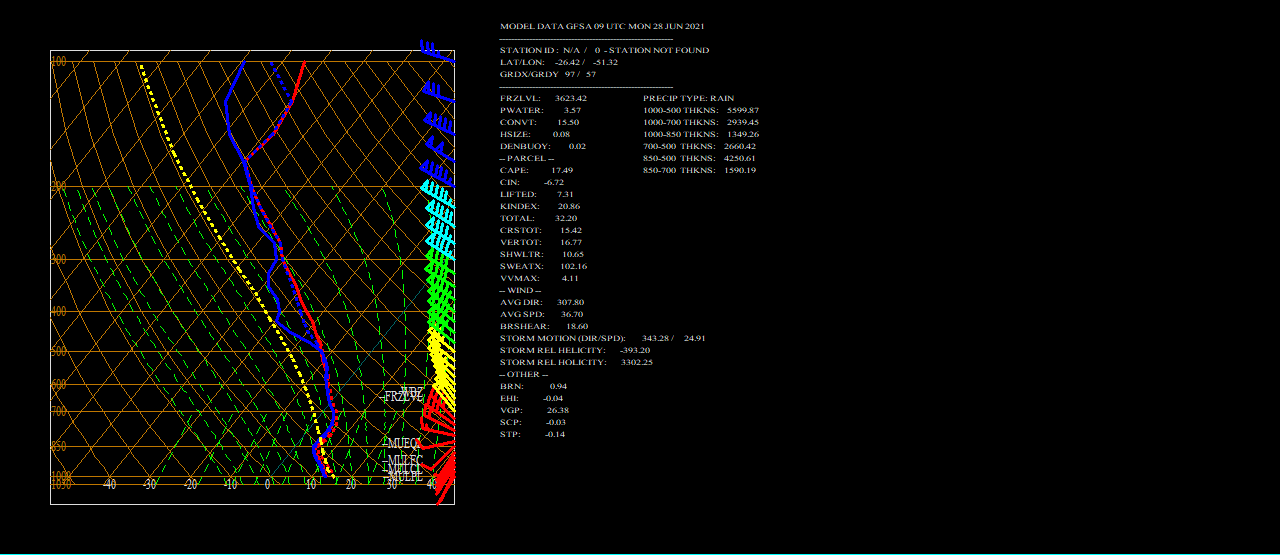Click the FRZLVL value 3623.42 in the data list
The image size is (1280, 555).
(570, 98)
